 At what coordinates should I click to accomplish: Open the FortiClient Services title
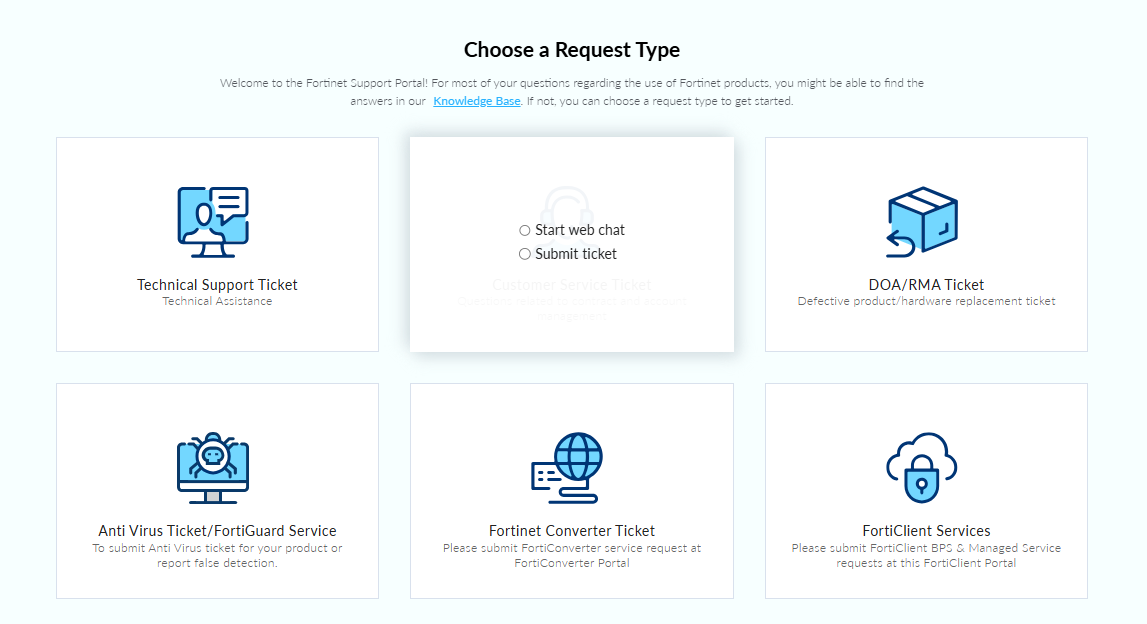(x=926, y=531)
